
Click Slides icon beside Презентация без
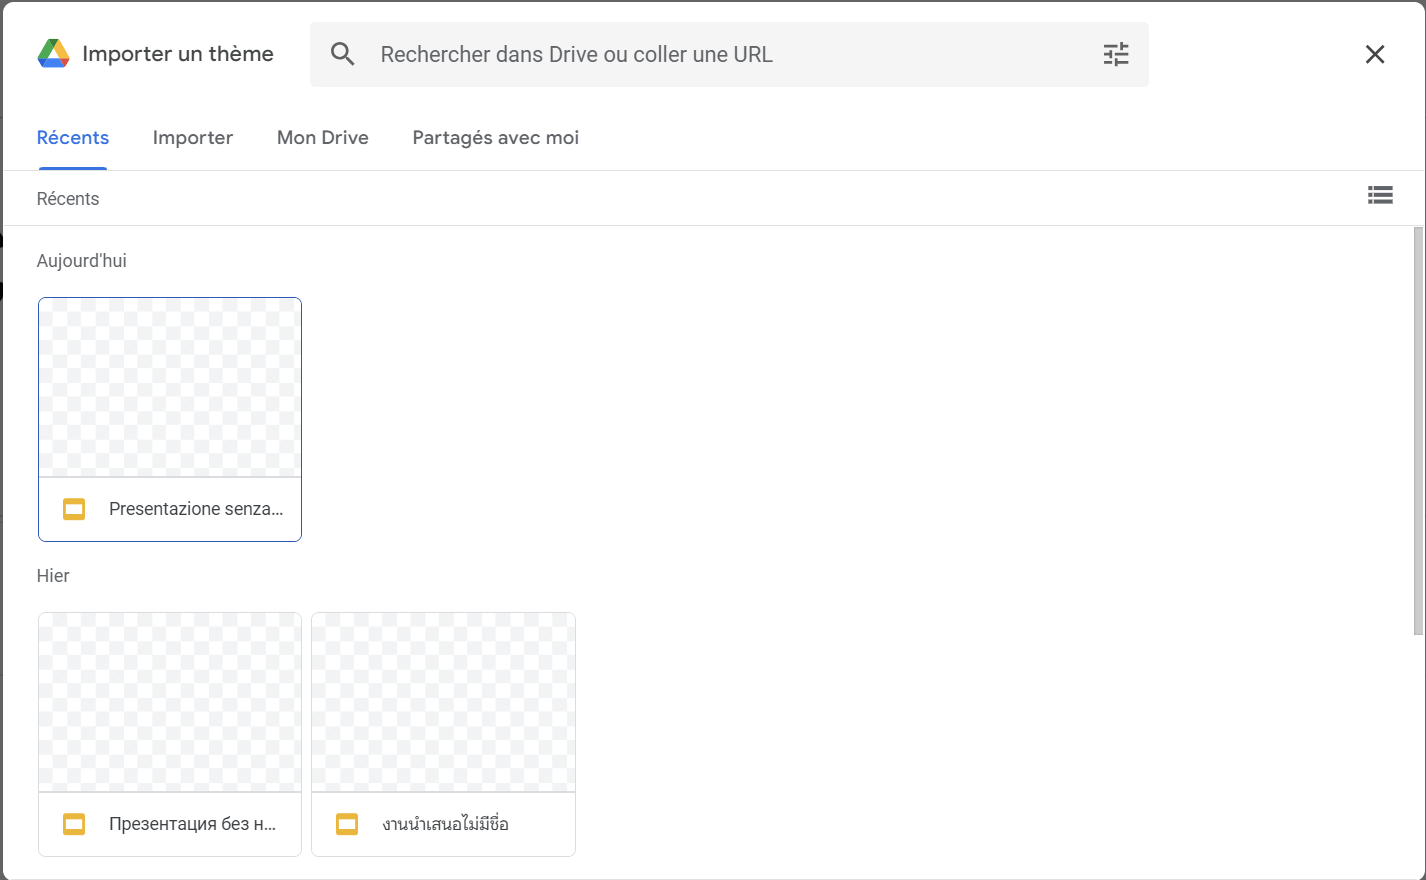(x=74, y=824)
